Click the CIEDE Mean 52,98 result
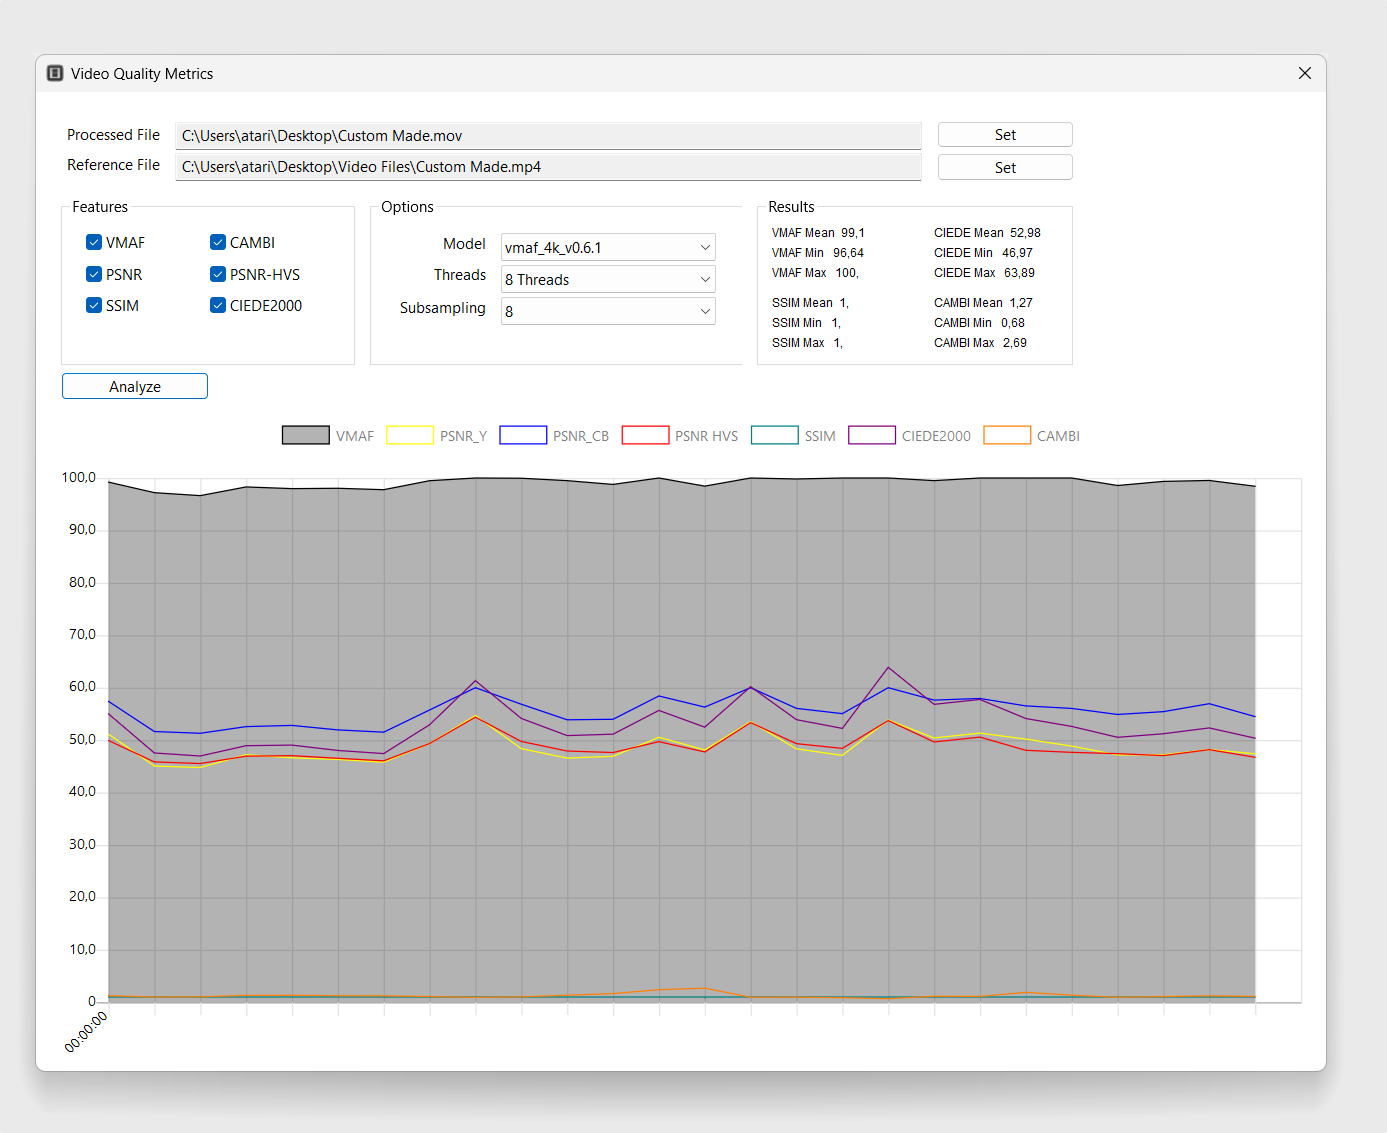1387x1133 pixels. tap(987, 233)
